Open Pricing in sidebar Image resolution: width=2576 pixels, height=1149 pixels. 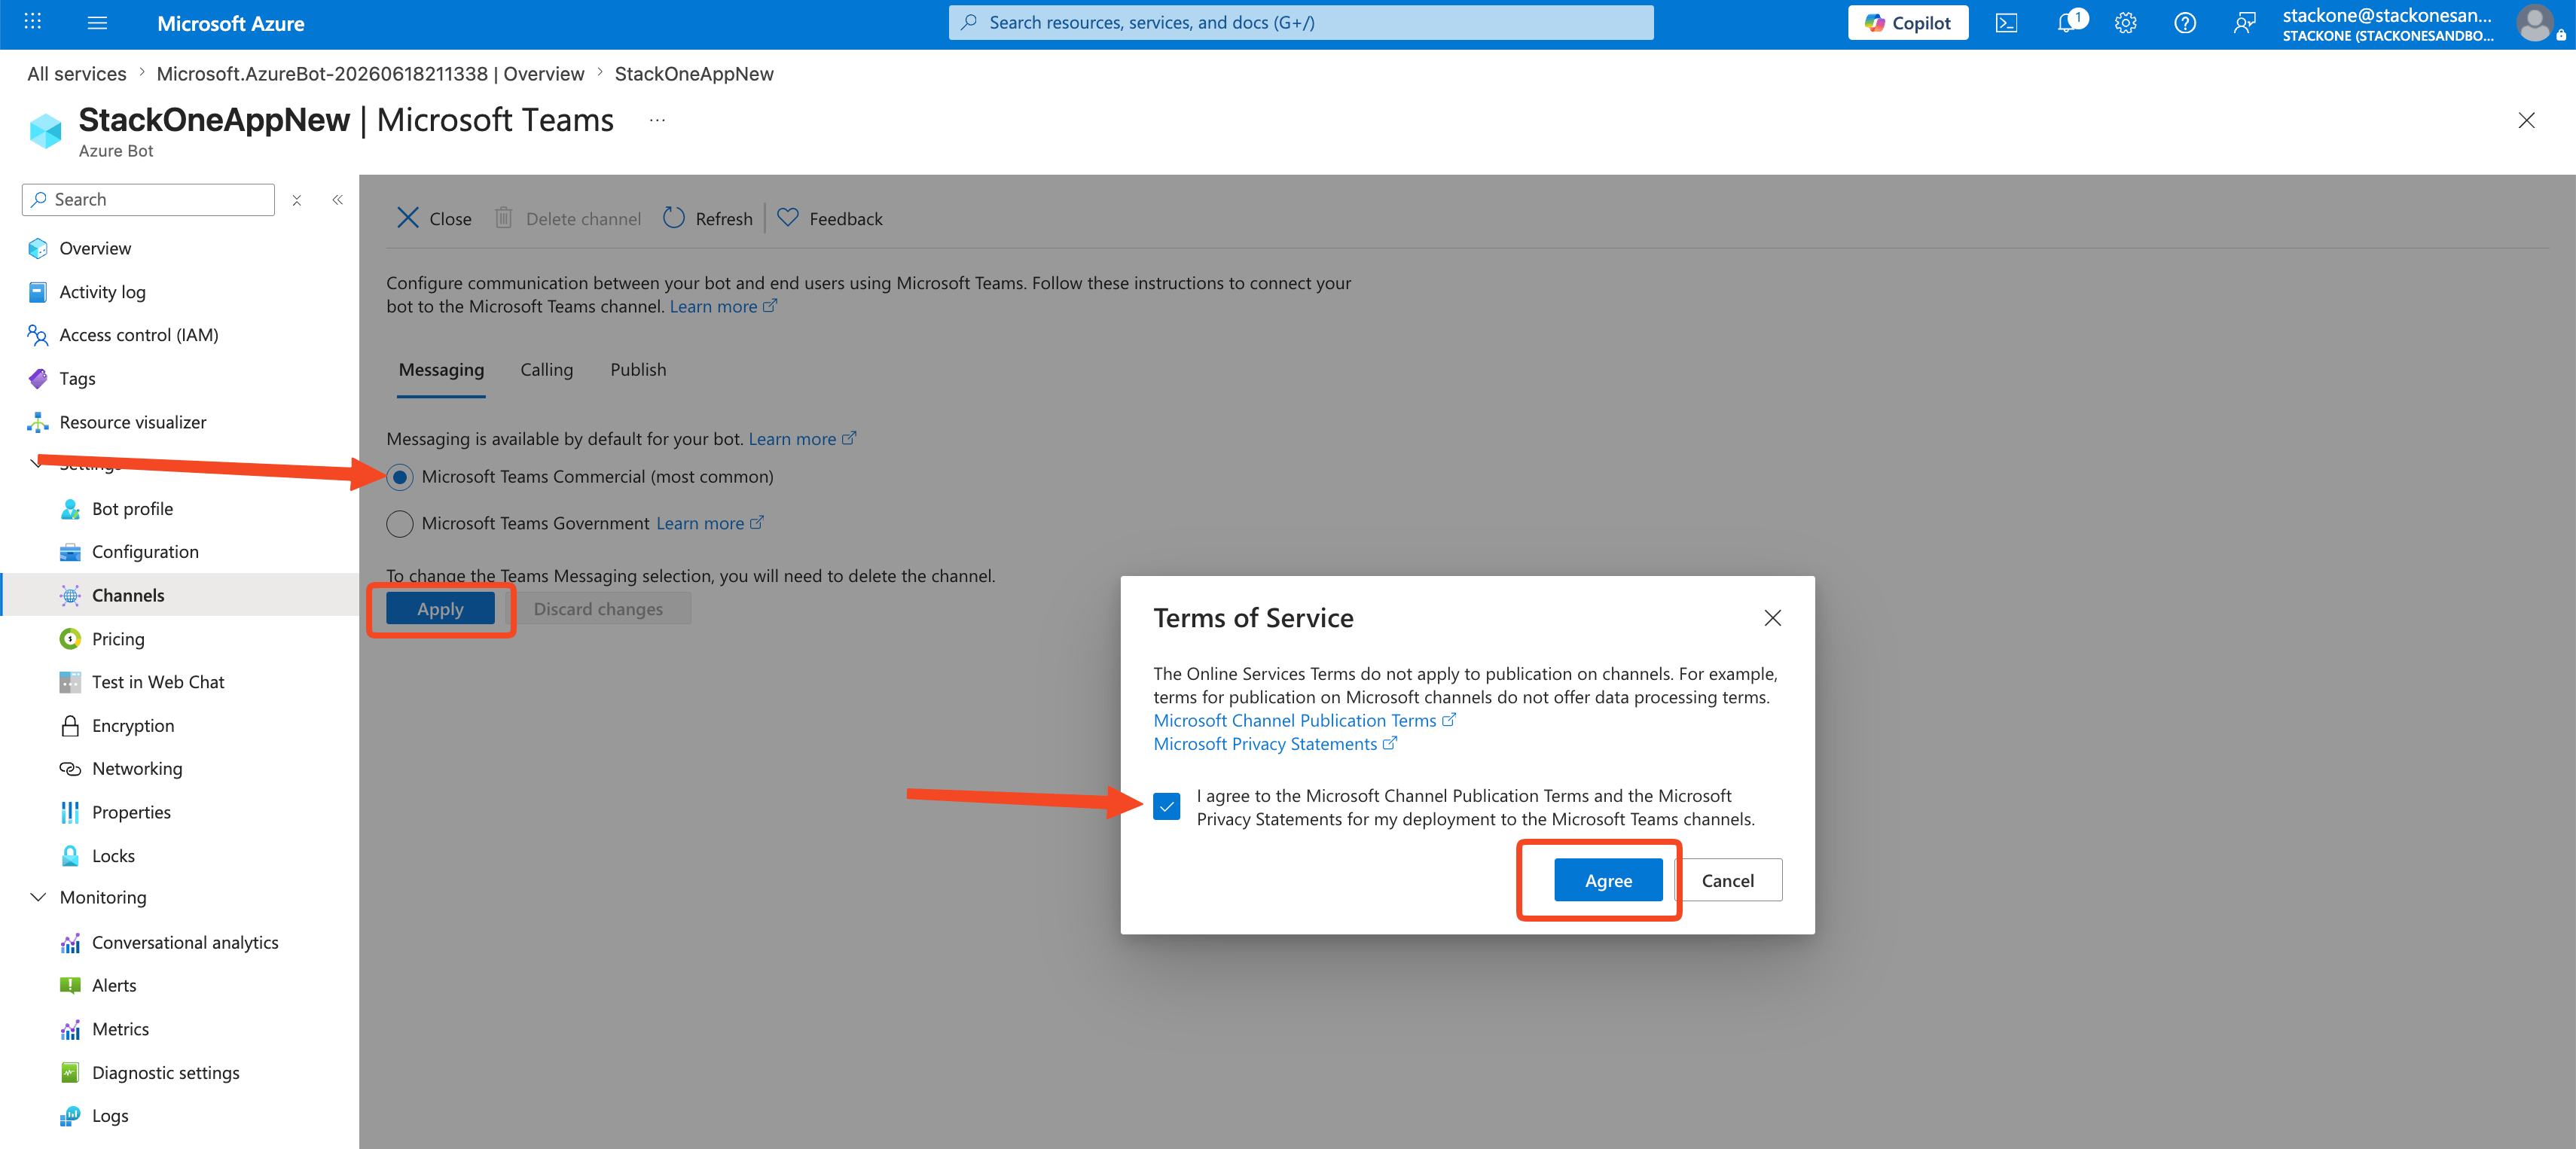118,639
